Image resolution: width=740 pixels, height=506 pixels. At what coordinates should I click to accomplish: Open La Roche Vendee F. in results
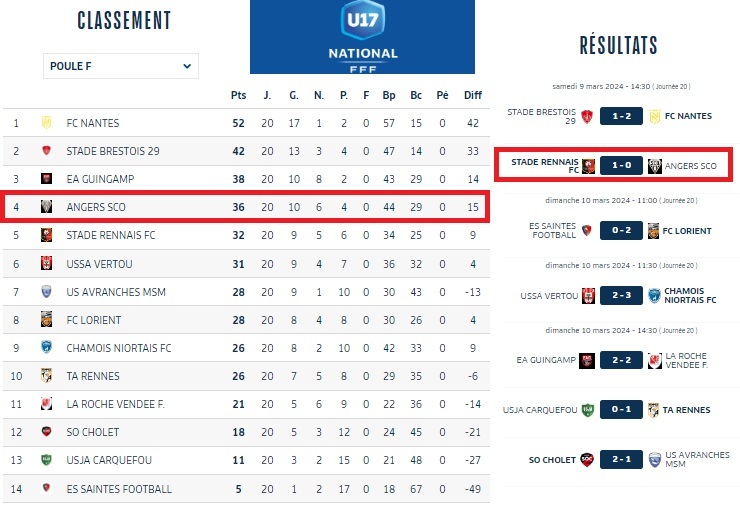click(686, 360)
